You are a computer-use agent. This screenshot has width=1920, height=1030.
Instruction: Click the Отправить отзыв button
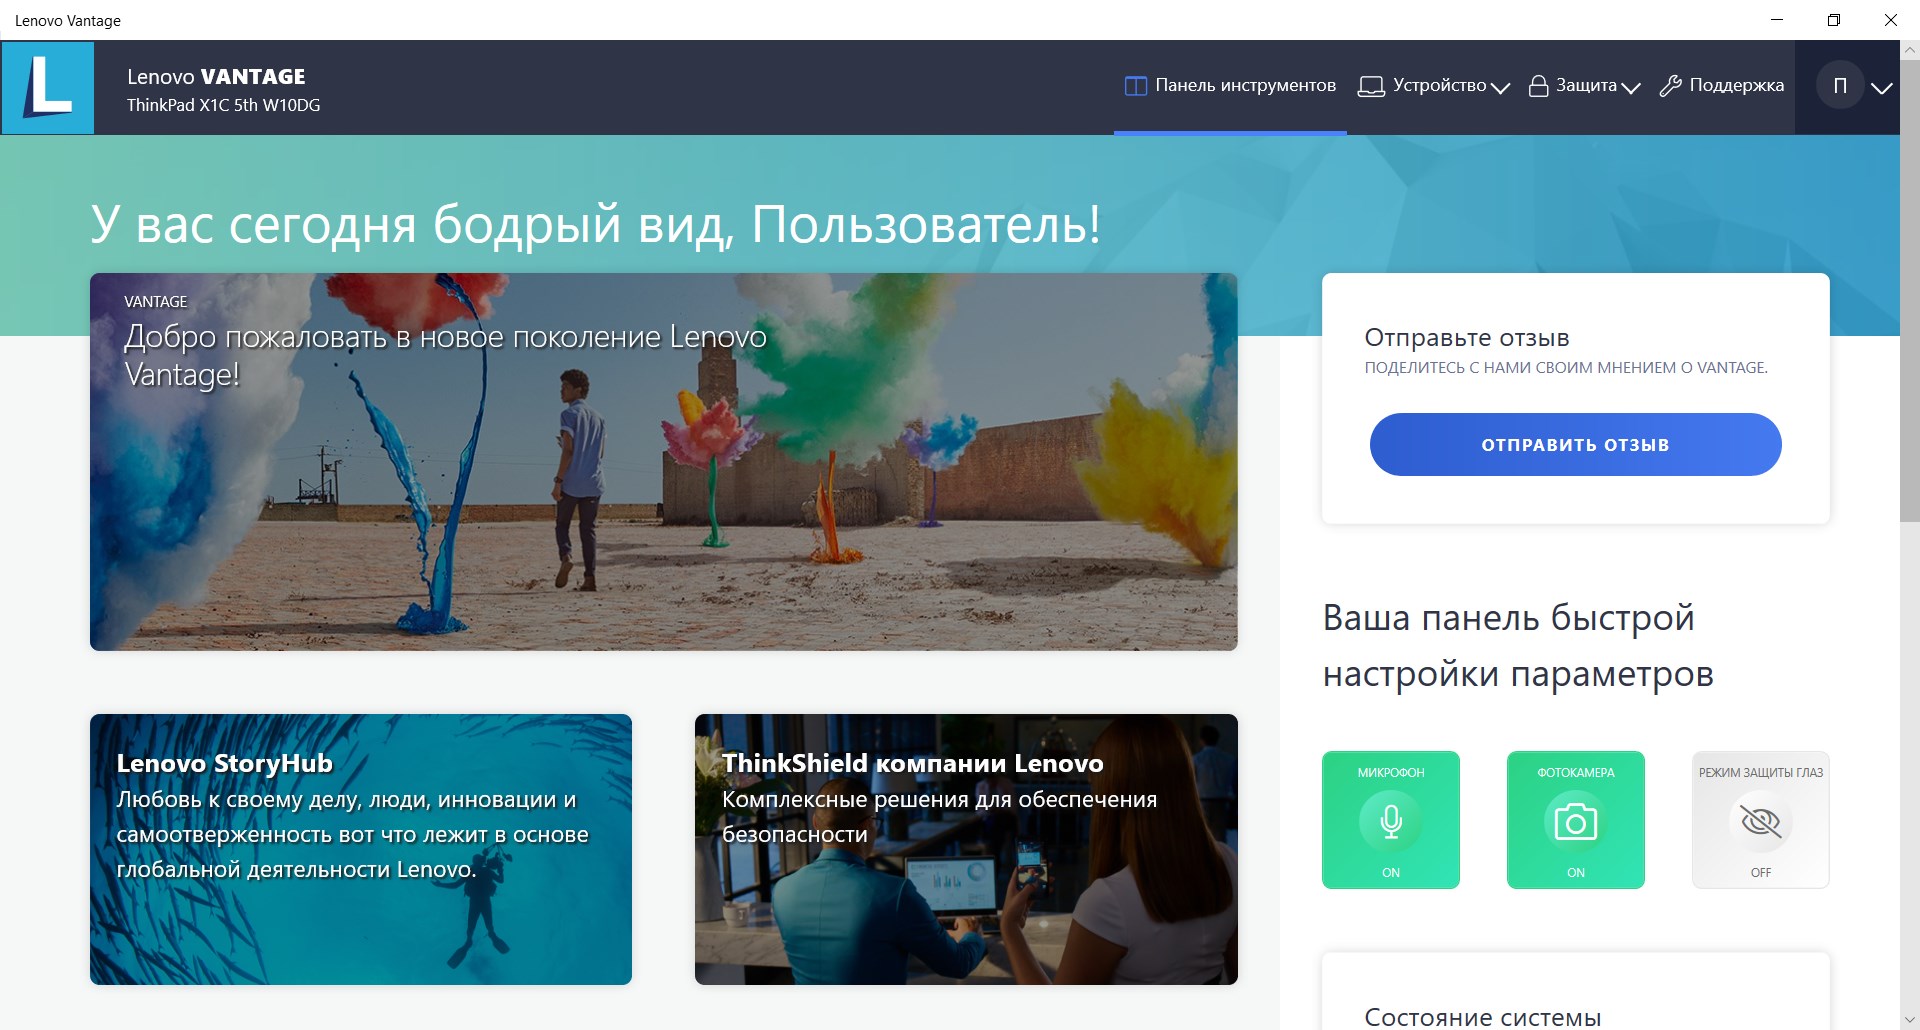point(1576,445)
